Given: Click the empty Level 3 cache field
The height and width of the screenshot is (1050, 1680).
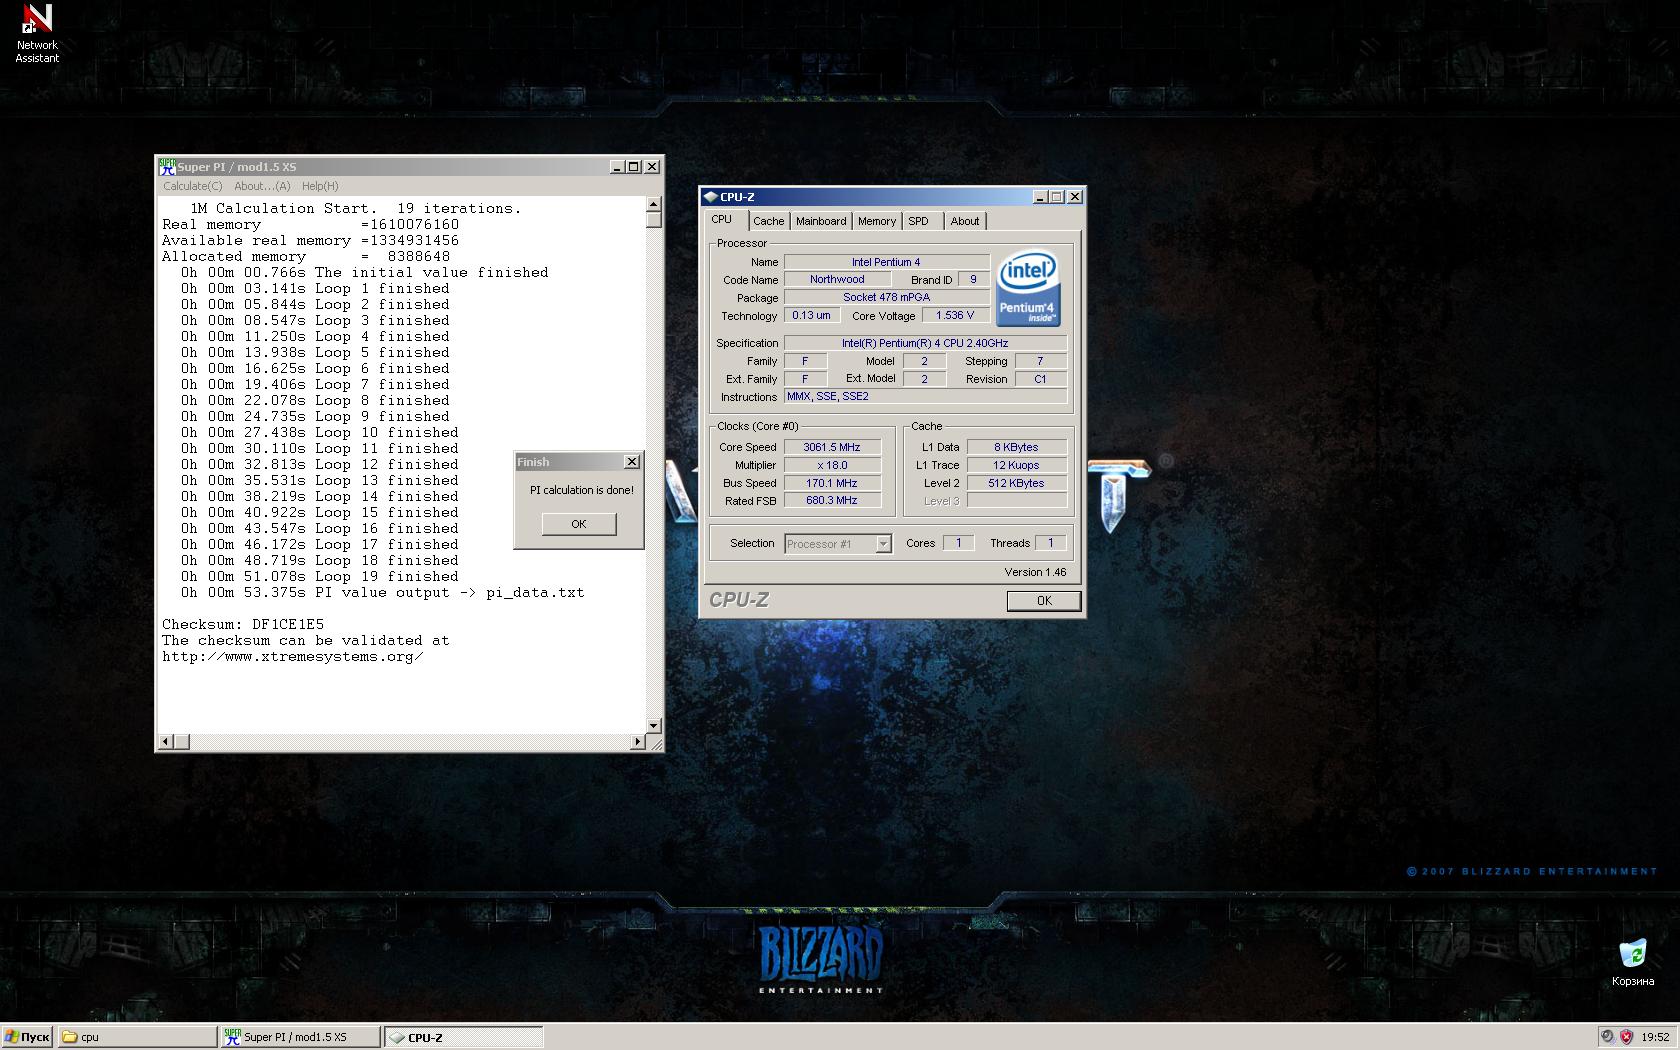Looking at the screenshot, I should click(x=1016, y=501).
